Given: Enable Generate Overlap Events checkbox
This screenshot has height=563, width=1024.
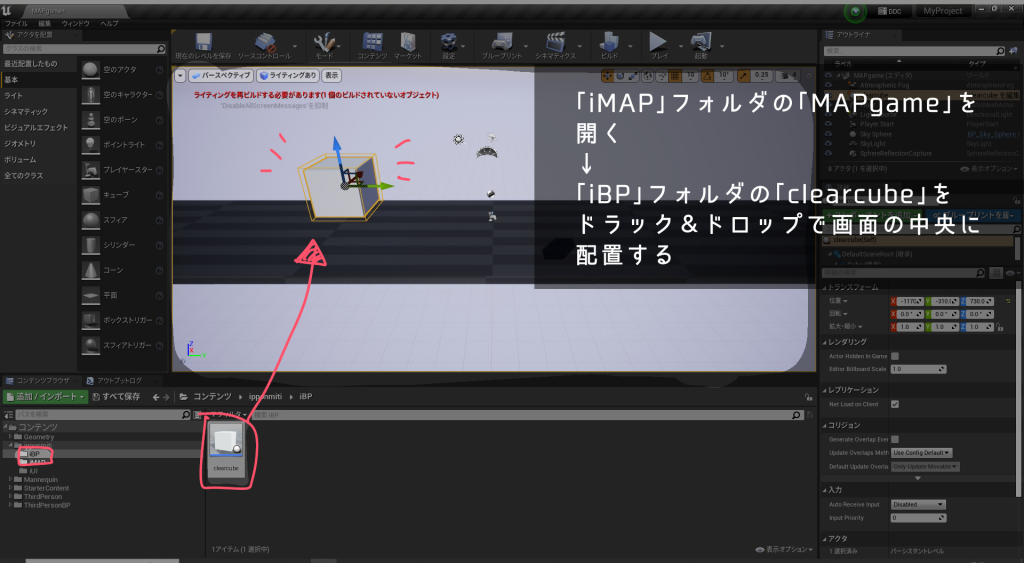Looking at the screenshot, I should coord(895,439).
